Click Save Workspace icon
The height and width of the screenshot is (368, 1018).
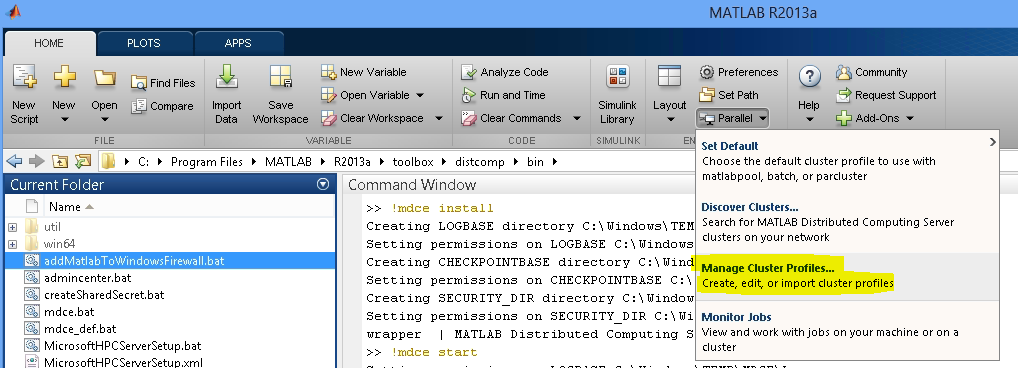tap(280, 77)
